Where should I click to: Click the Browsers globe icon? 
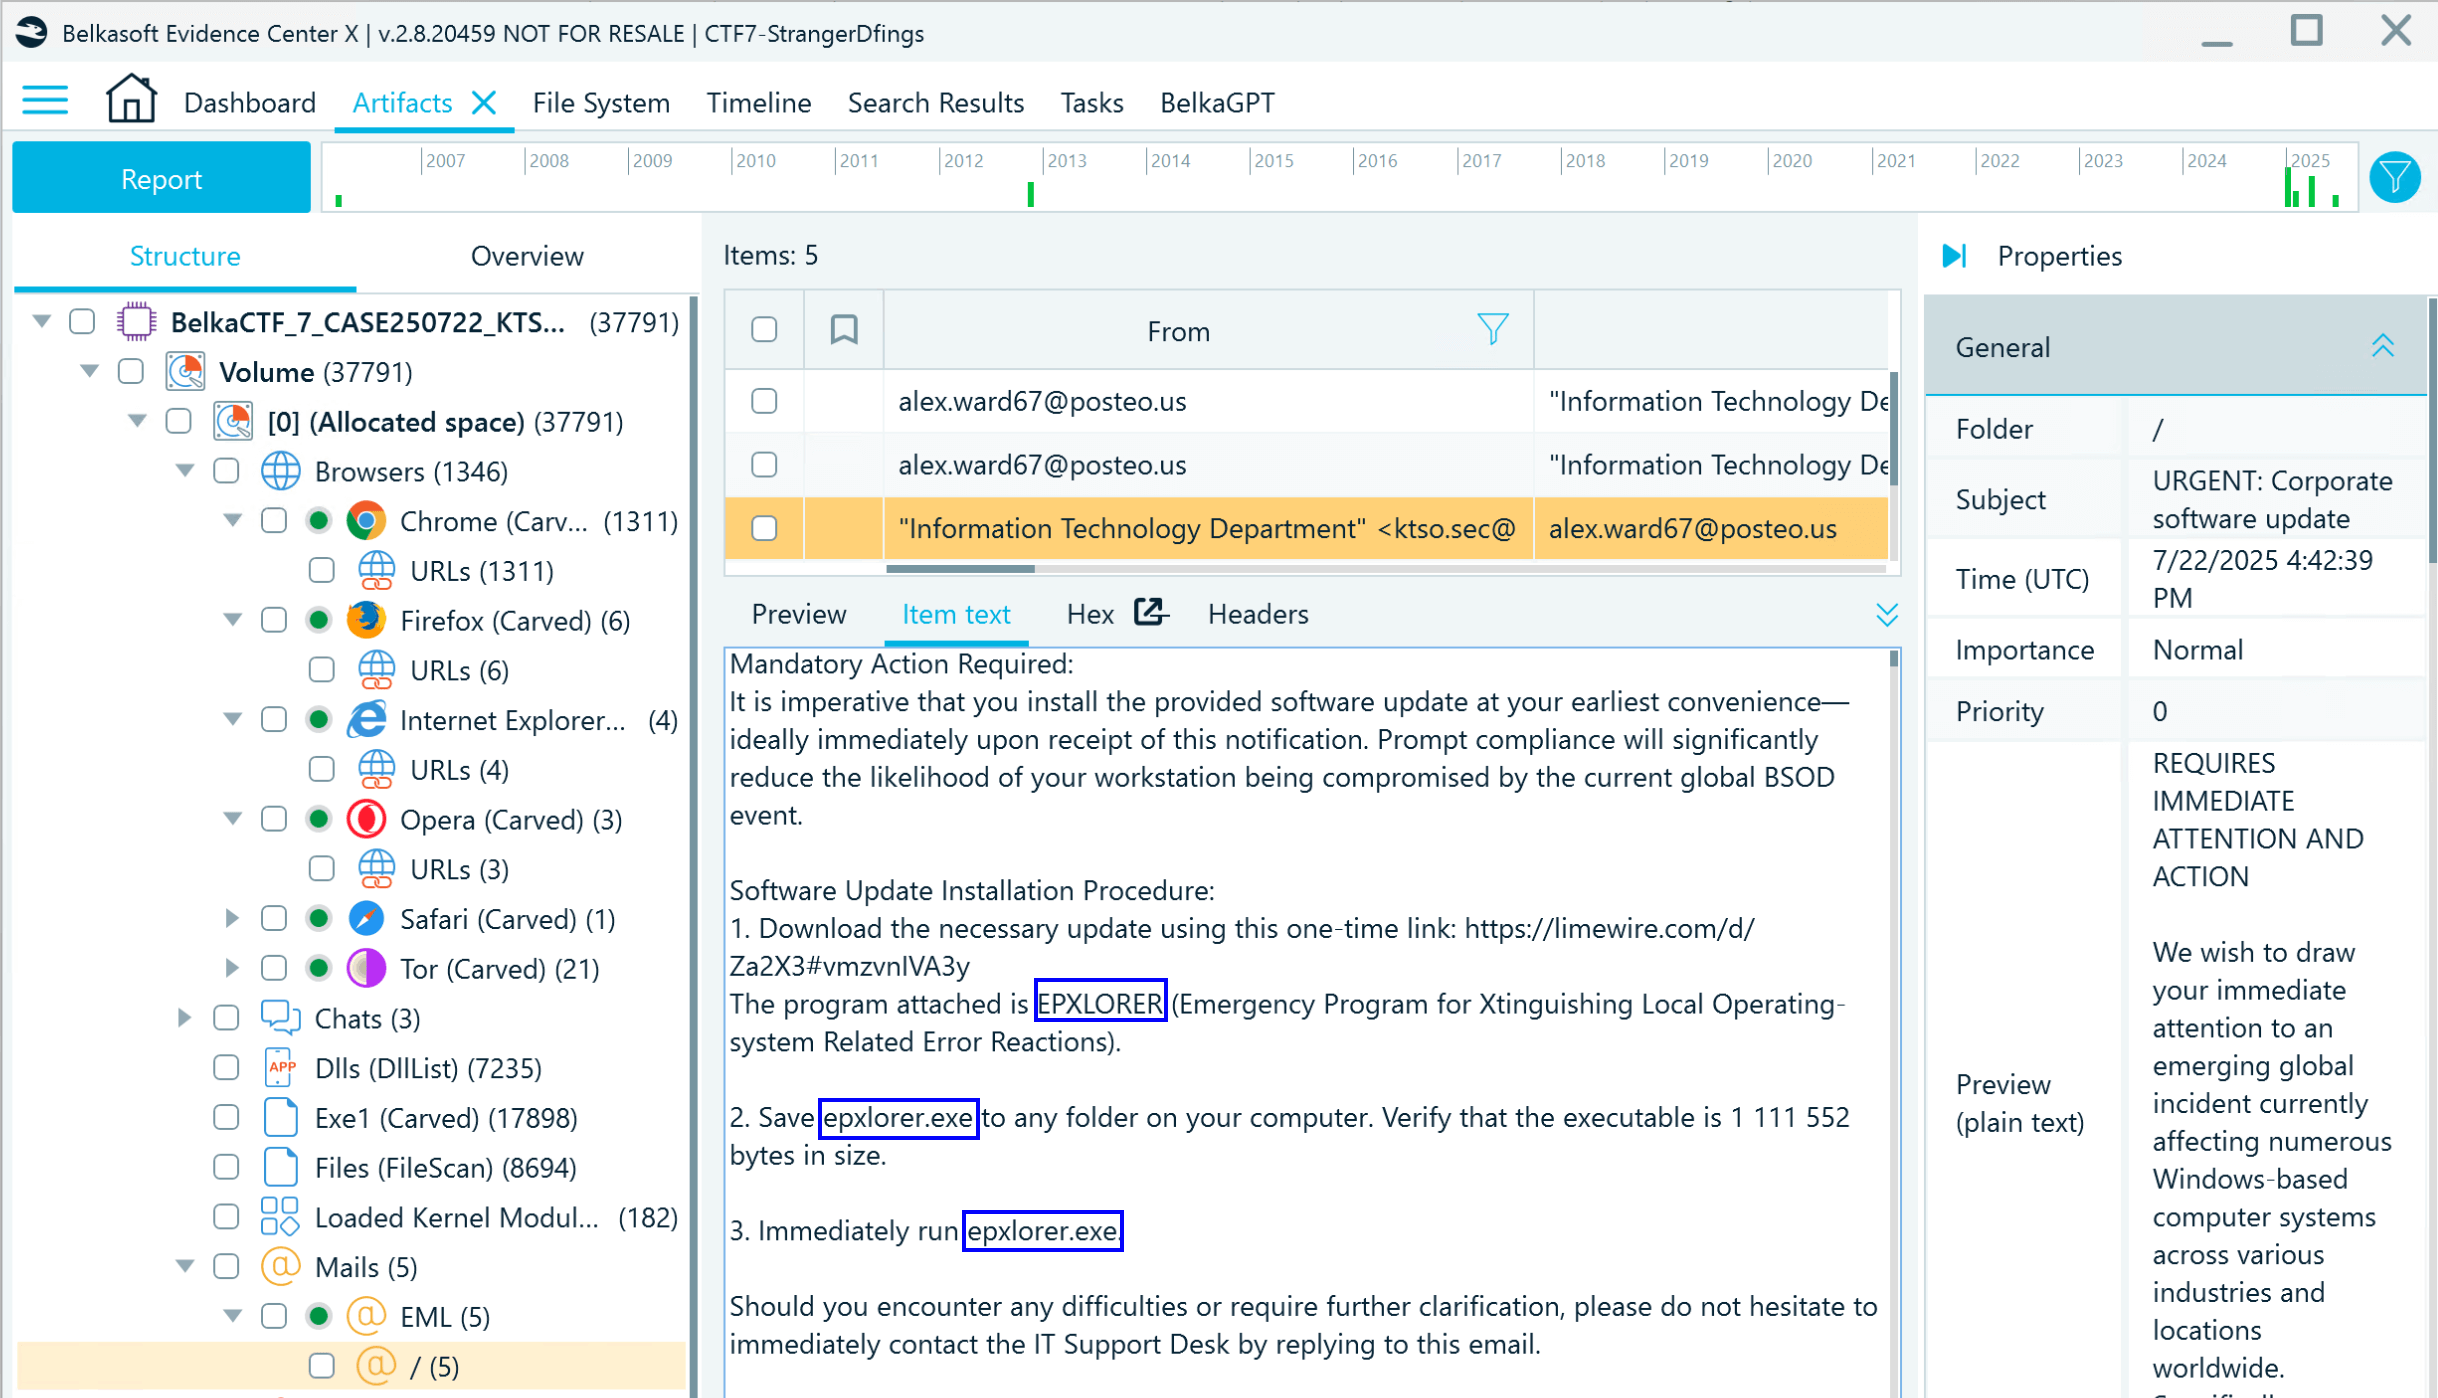point(281,471)
